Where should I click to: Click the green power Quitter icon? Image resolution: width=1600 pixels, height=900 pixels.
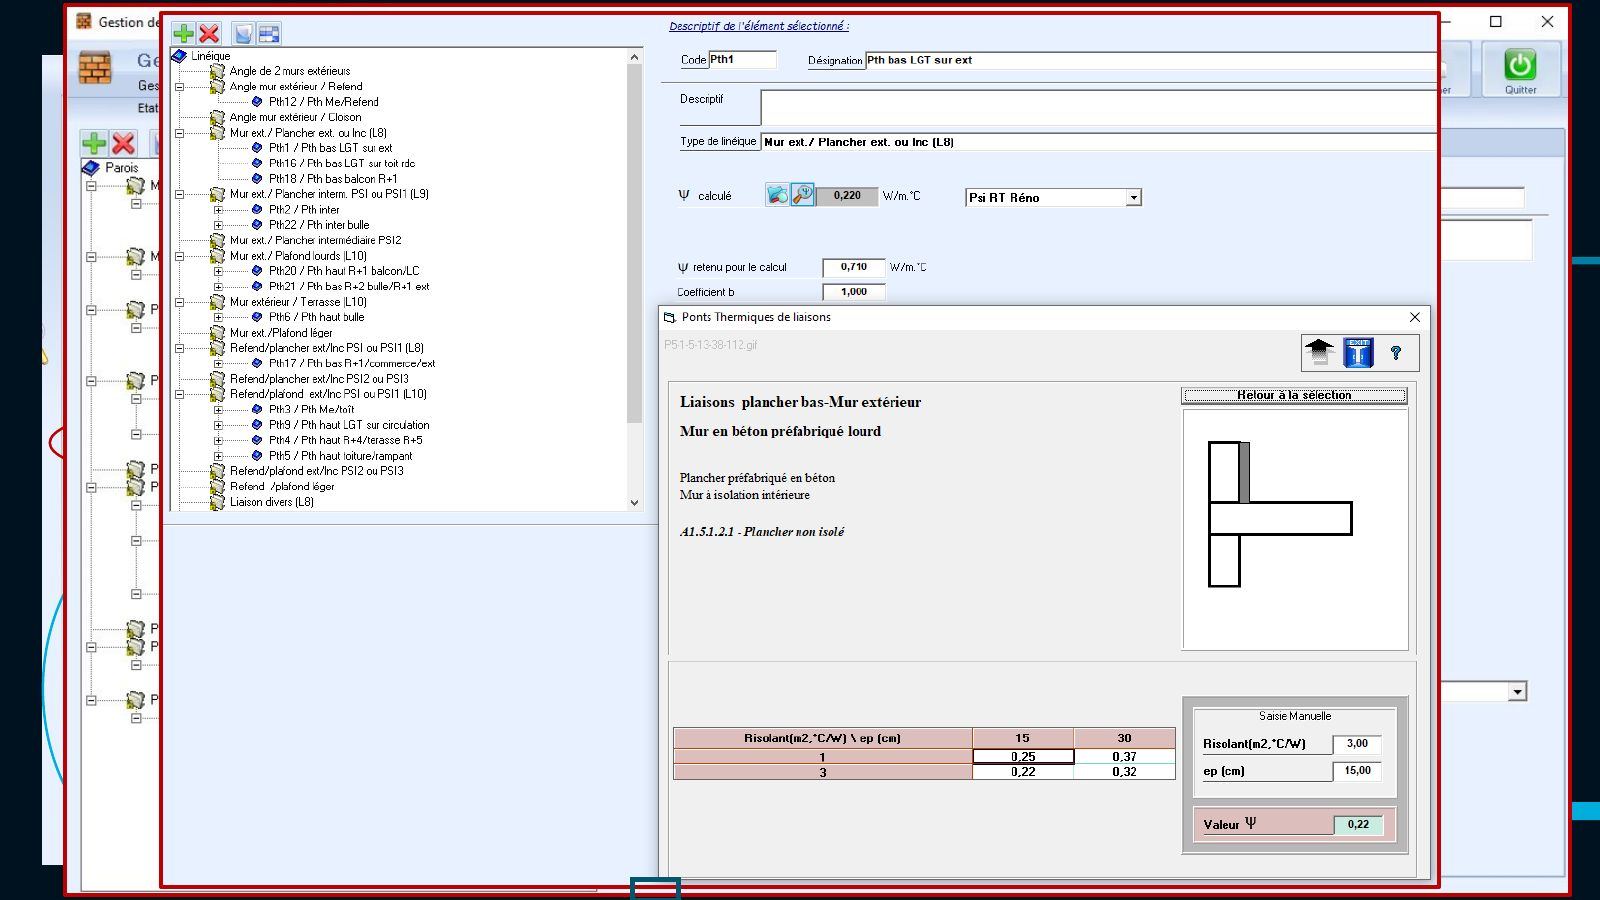[1520, 65]
